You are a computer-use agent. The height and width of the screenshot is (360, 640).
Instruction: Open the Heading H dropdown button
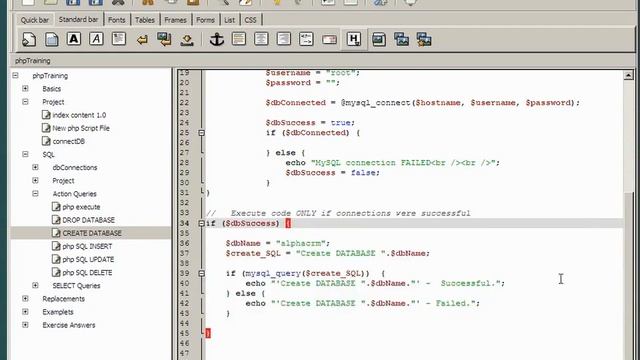tap(354, 40)
